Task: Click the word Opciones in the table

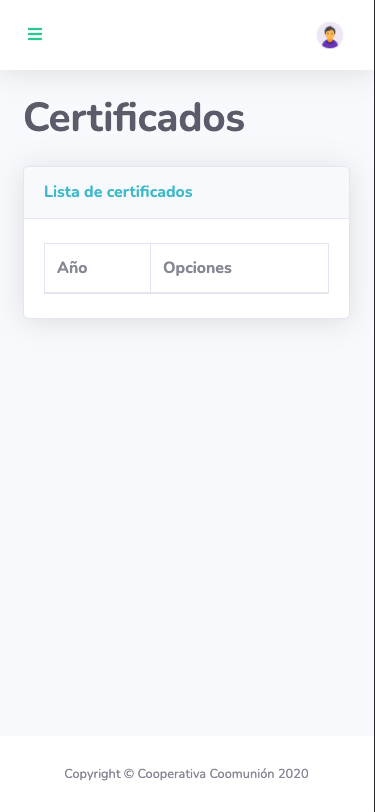Action: pyautogui.click(x=197, y=268)
